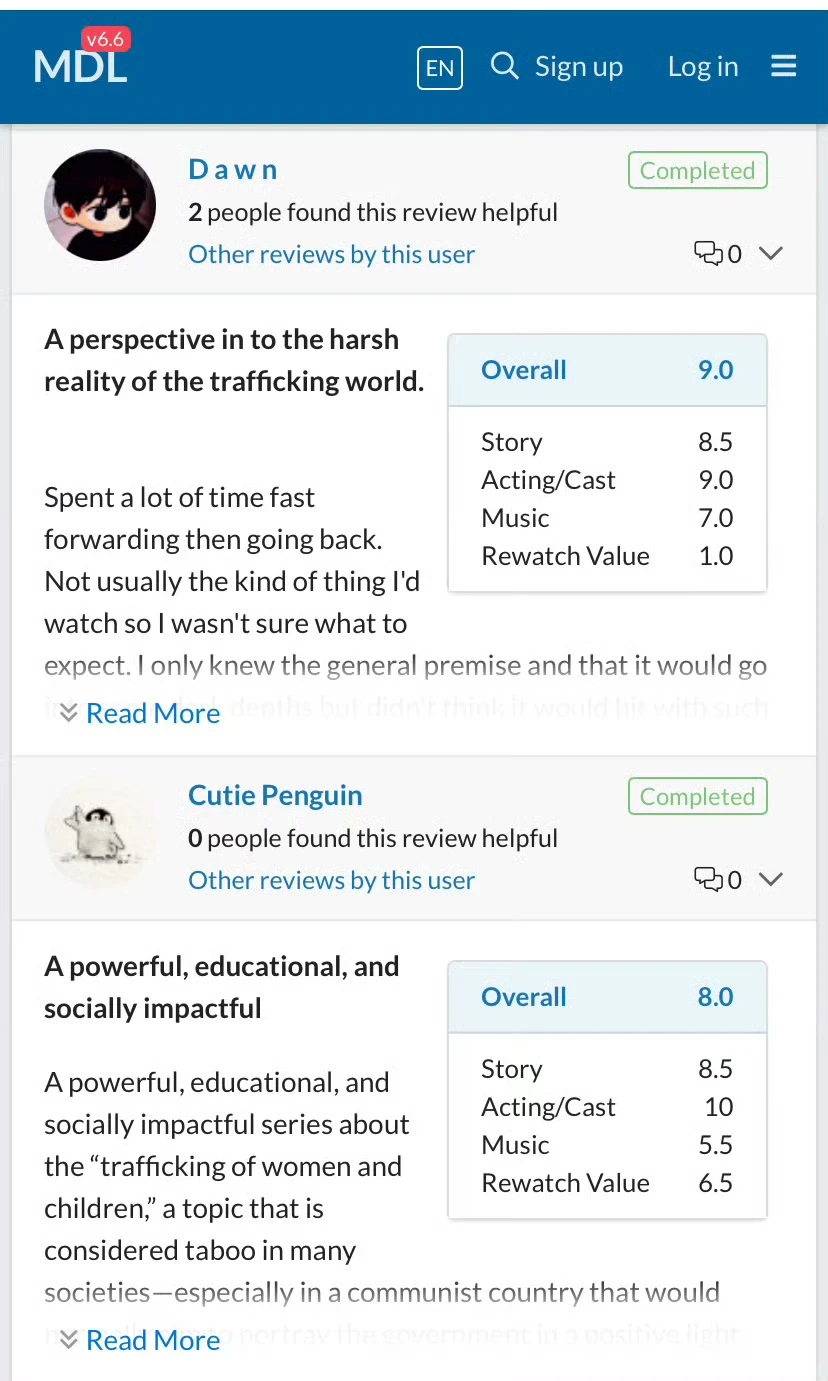Open Dawn's user profile name link
The height and width of the screenshot is (1381, 828).
click(x=233, y=169)
